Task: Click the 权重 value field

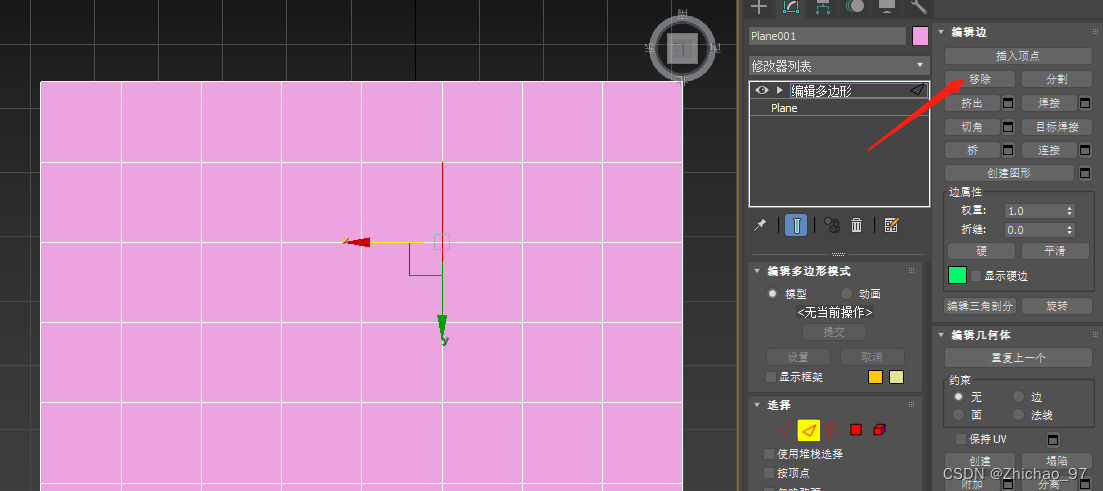Action: [x=1034, y=211]
